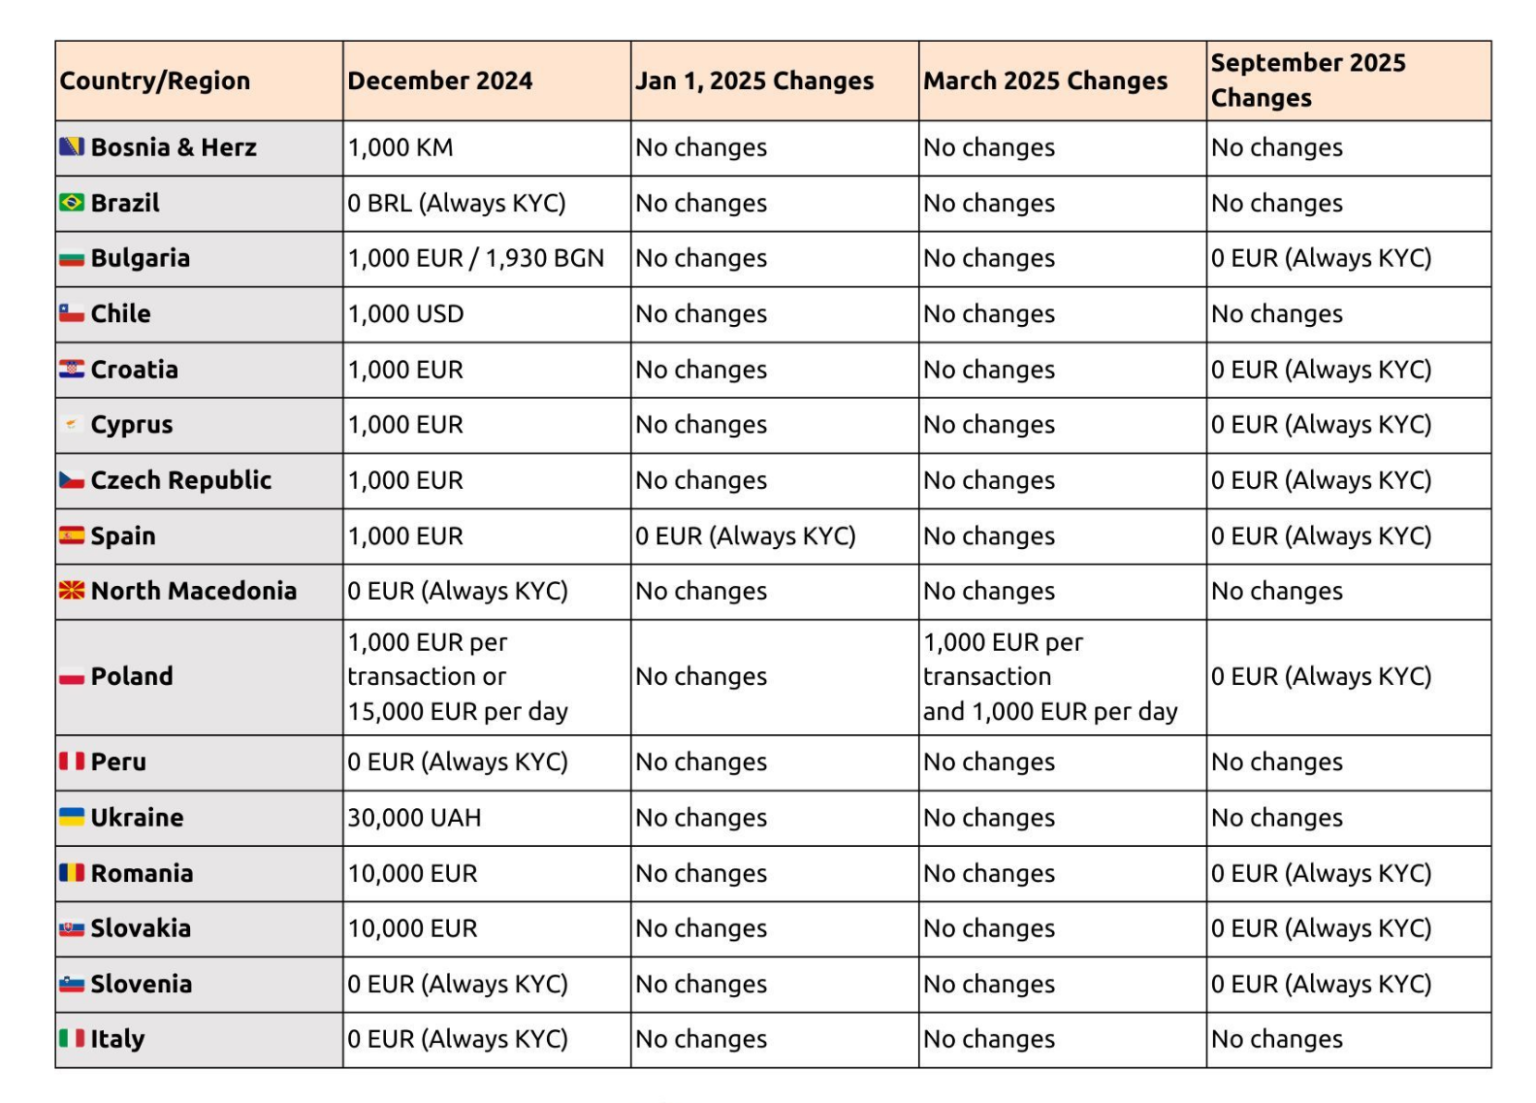Click the Bosnia & Herz flag icon
Image resolution: width=1536 pixels, height=1103 pixels.
(x=71, y=147)
